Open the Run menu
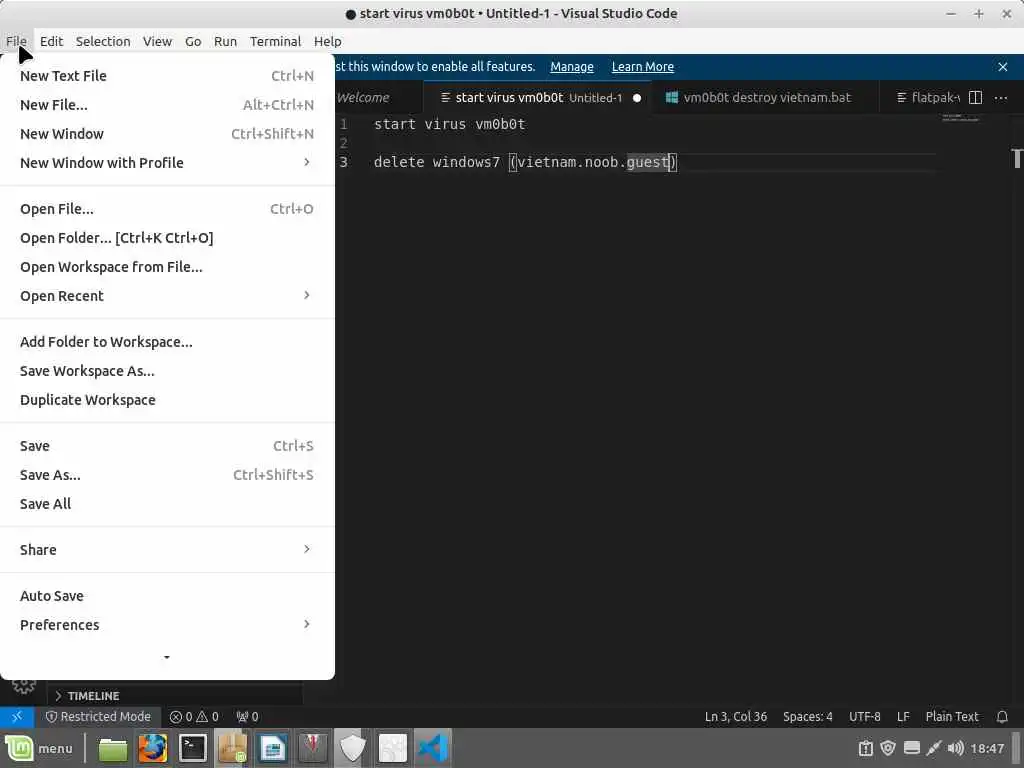This screenshot has height=768, width=1024. (x=225, y=41)
